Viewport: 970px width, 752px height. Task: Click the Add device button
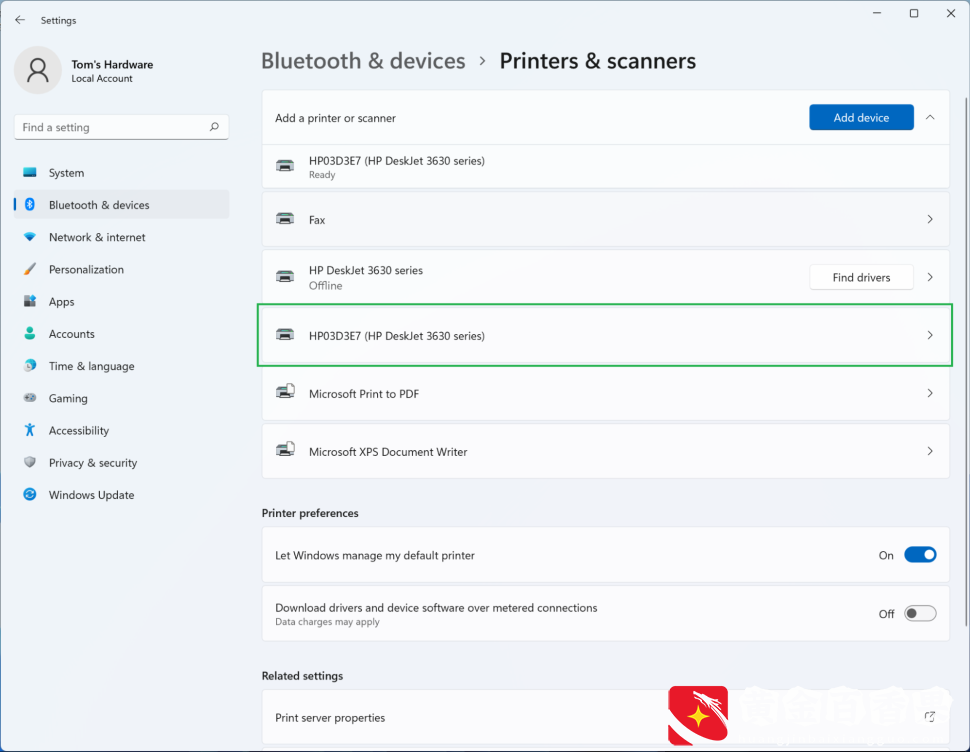(861, 118)
